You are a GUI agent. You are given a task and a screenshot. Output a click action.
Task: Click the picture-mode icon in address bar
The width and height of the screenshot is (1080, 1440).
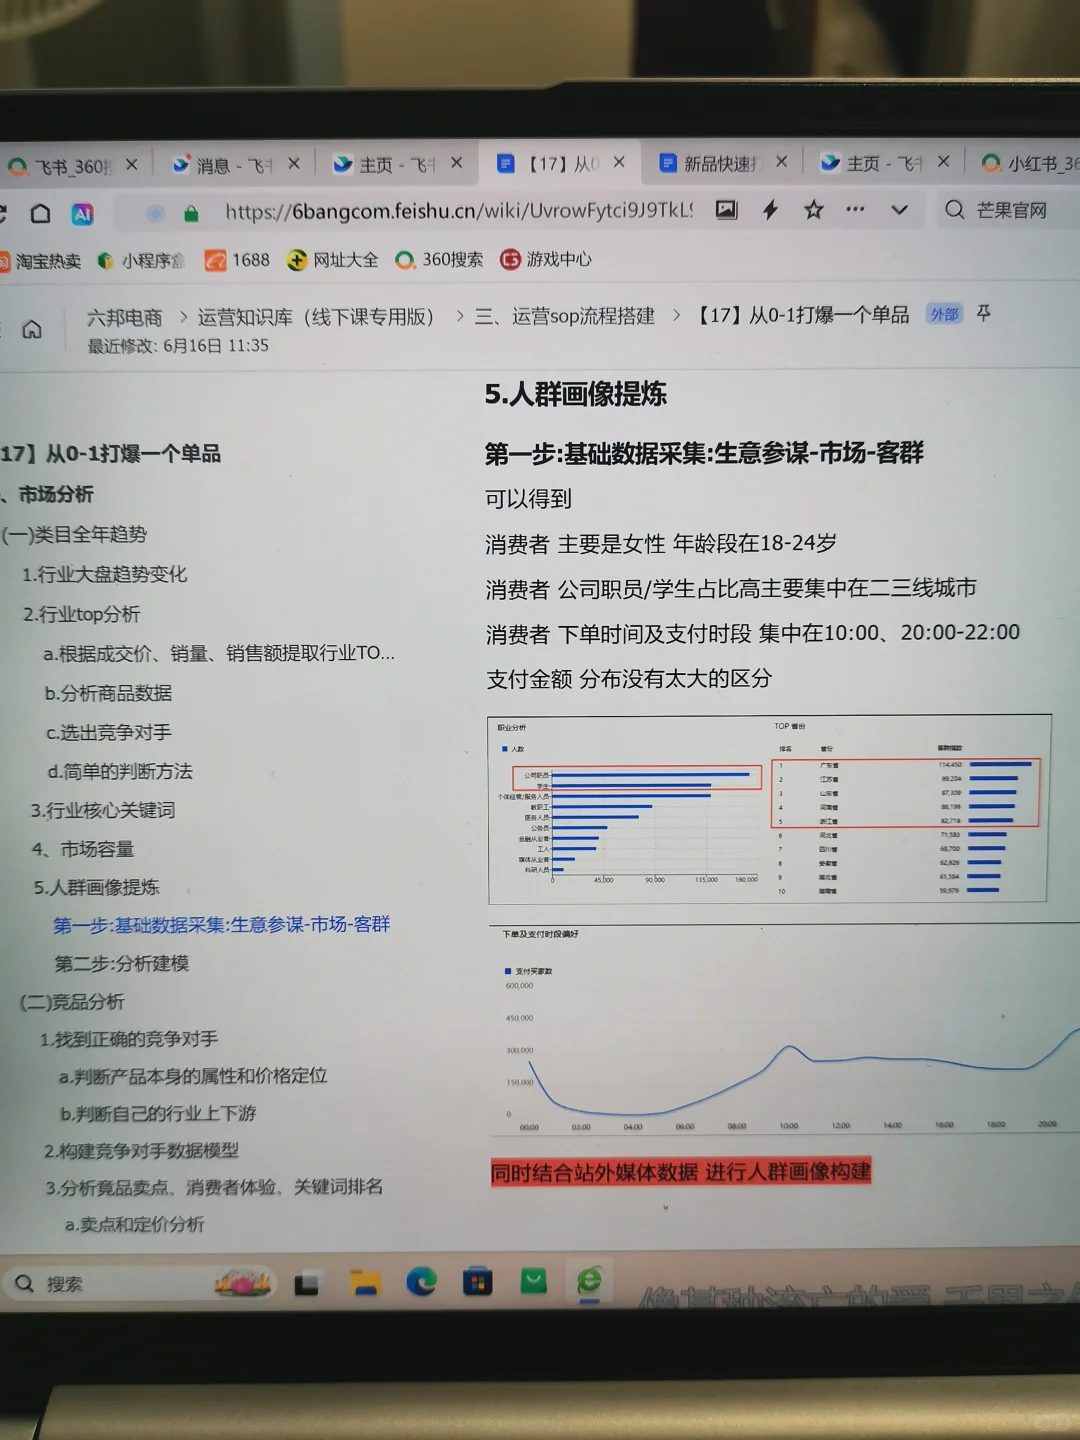coord(727,210)
